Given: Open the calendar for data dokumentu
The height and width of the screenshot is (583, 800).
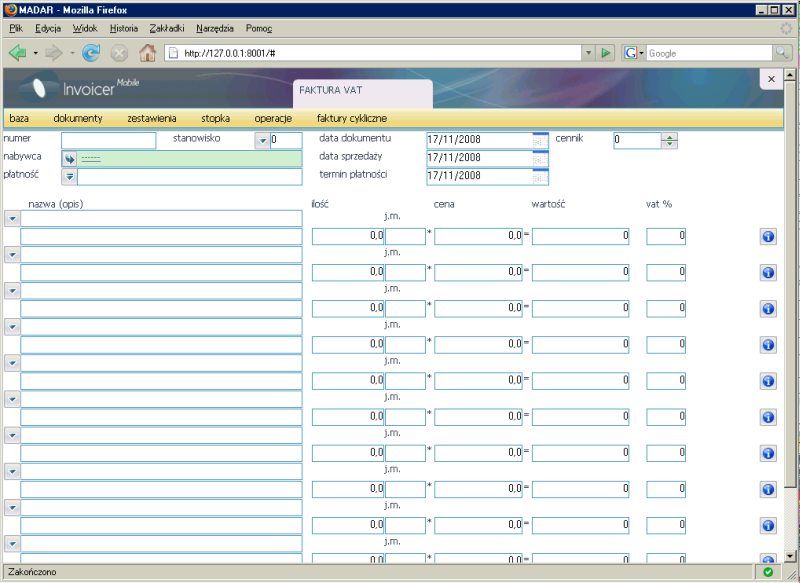Looking at the screenshot, I should 540,140.
